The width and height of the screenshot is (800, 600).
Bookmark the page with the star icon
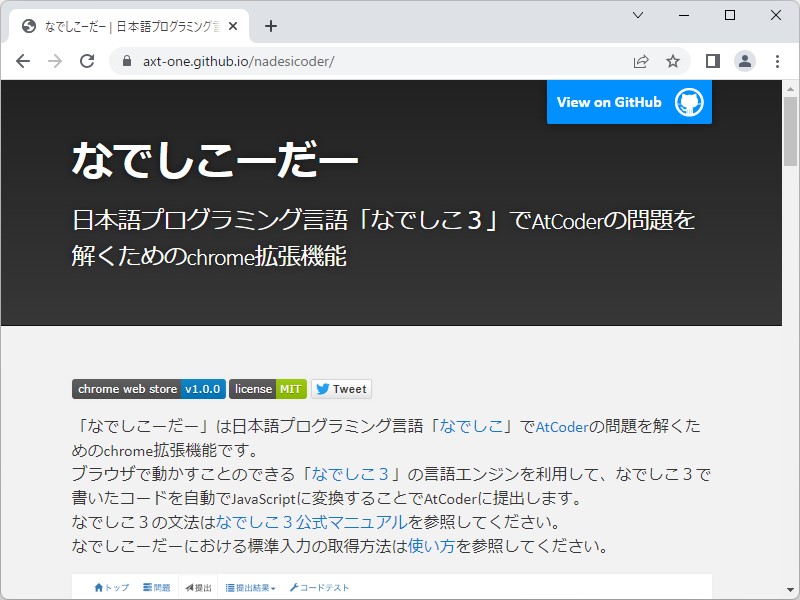click(x=672, y=61)
